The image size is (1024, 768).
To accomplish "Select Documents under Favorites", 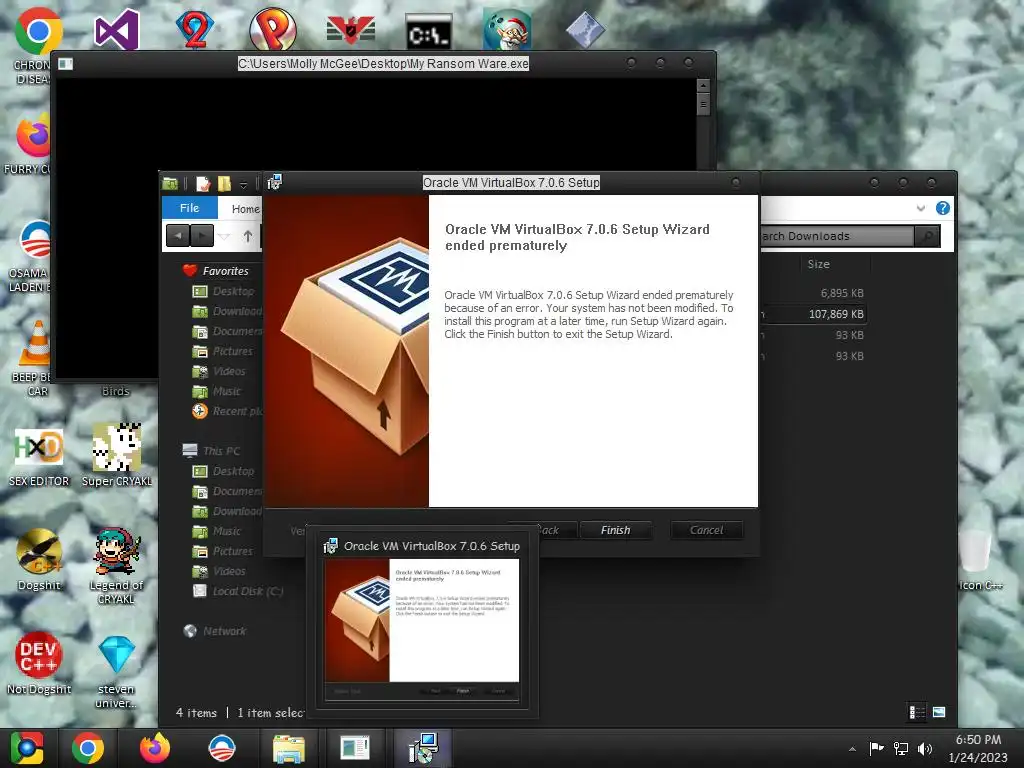I will click(x=227, y=331).
